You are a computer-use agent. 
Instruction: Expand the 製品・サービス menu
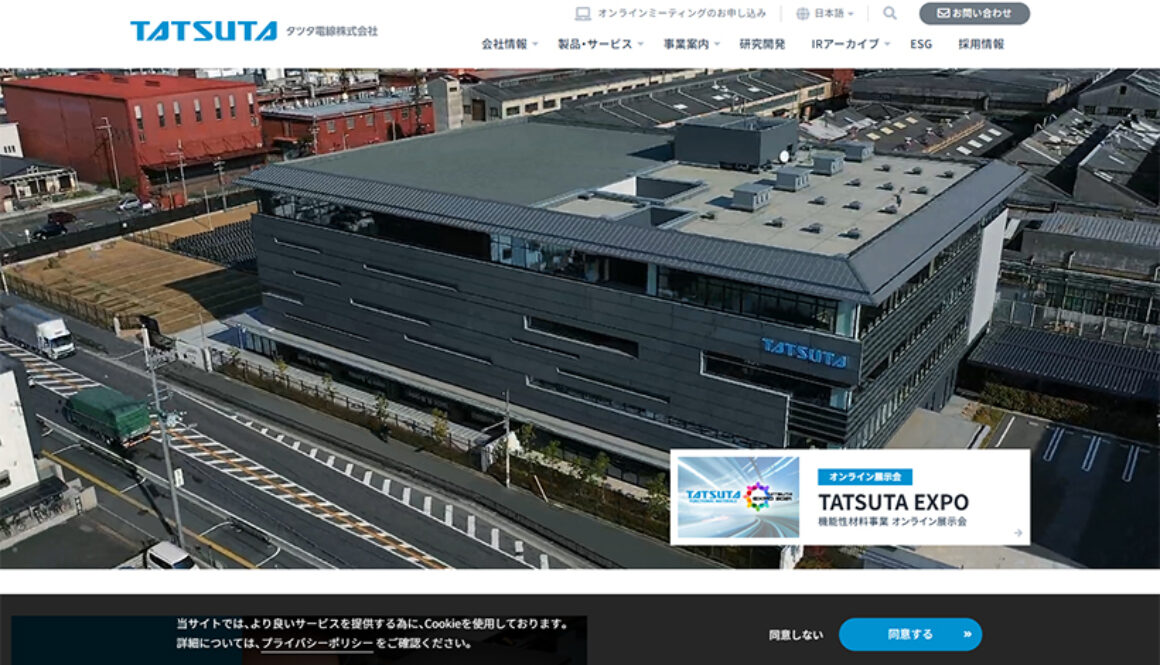[x=600, y=44]
